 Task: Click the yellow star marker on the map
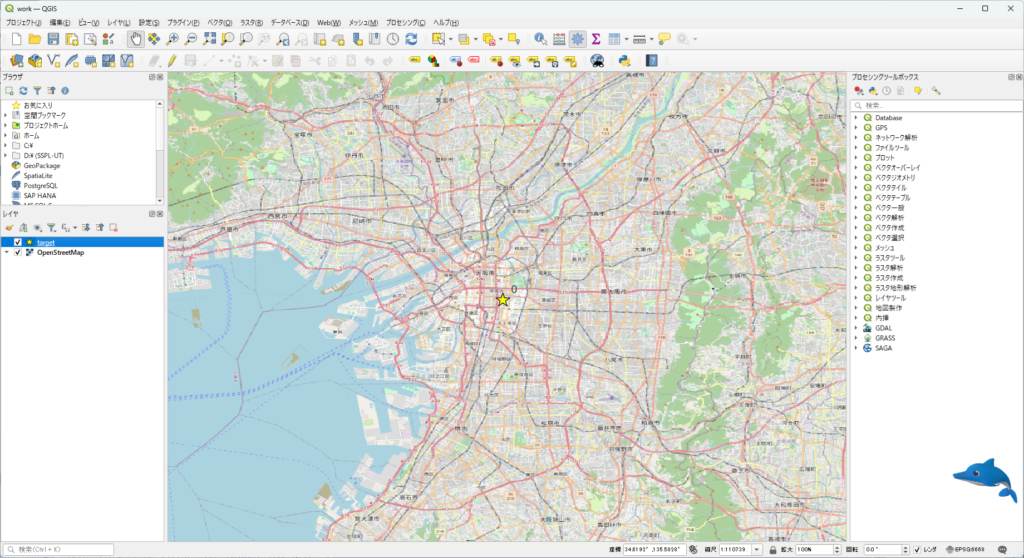click(502, 300)
